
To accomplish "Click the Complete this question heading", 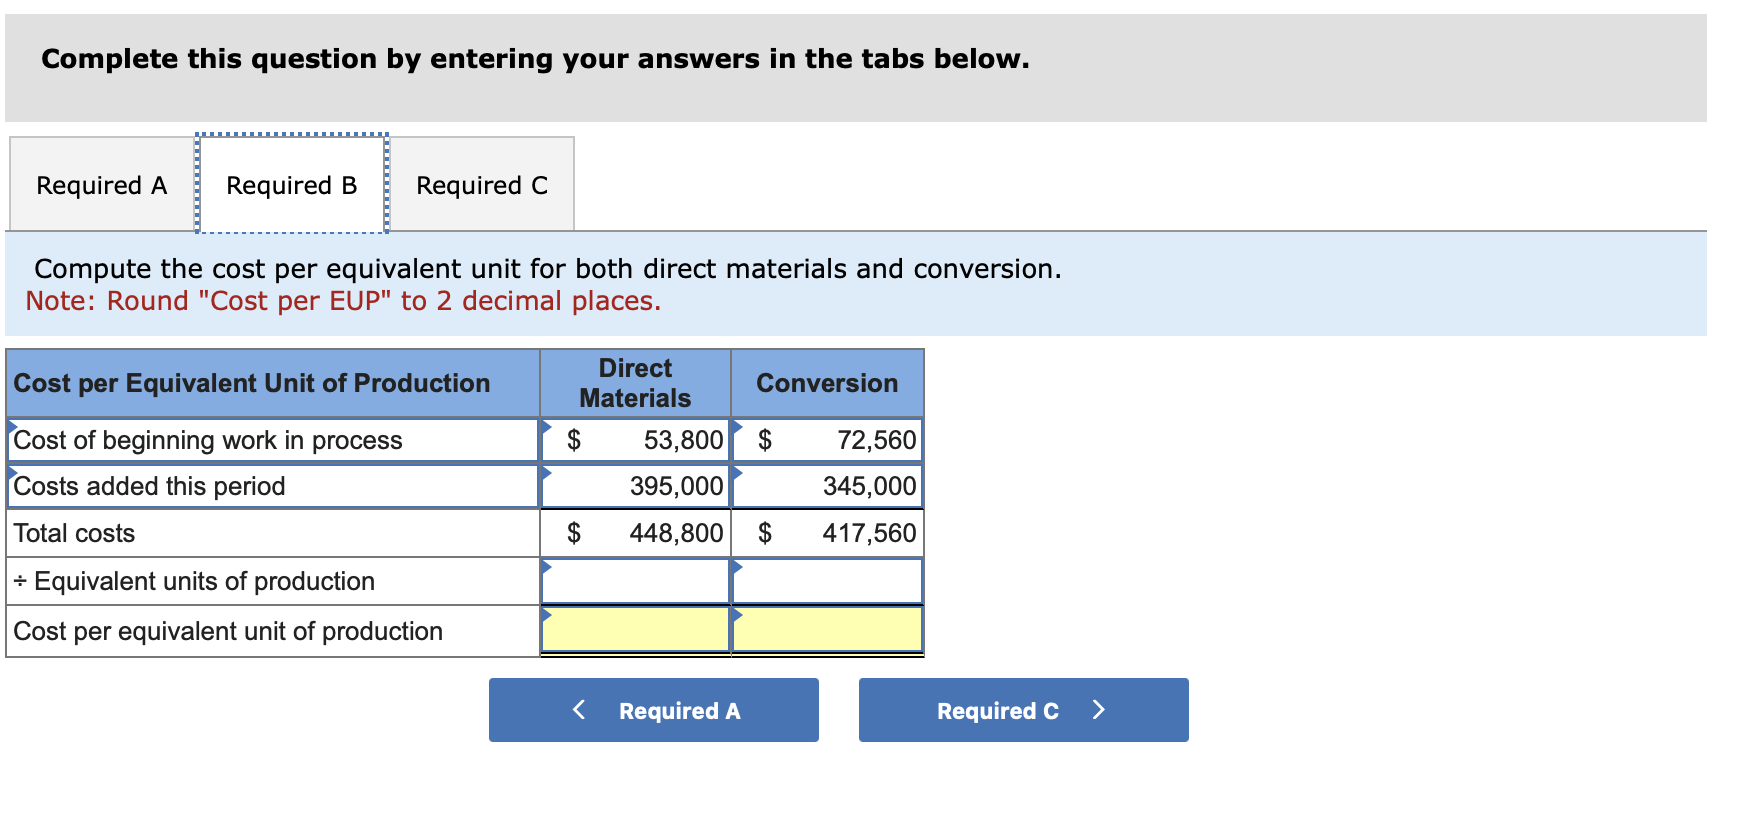I will (x=535, y=59).
